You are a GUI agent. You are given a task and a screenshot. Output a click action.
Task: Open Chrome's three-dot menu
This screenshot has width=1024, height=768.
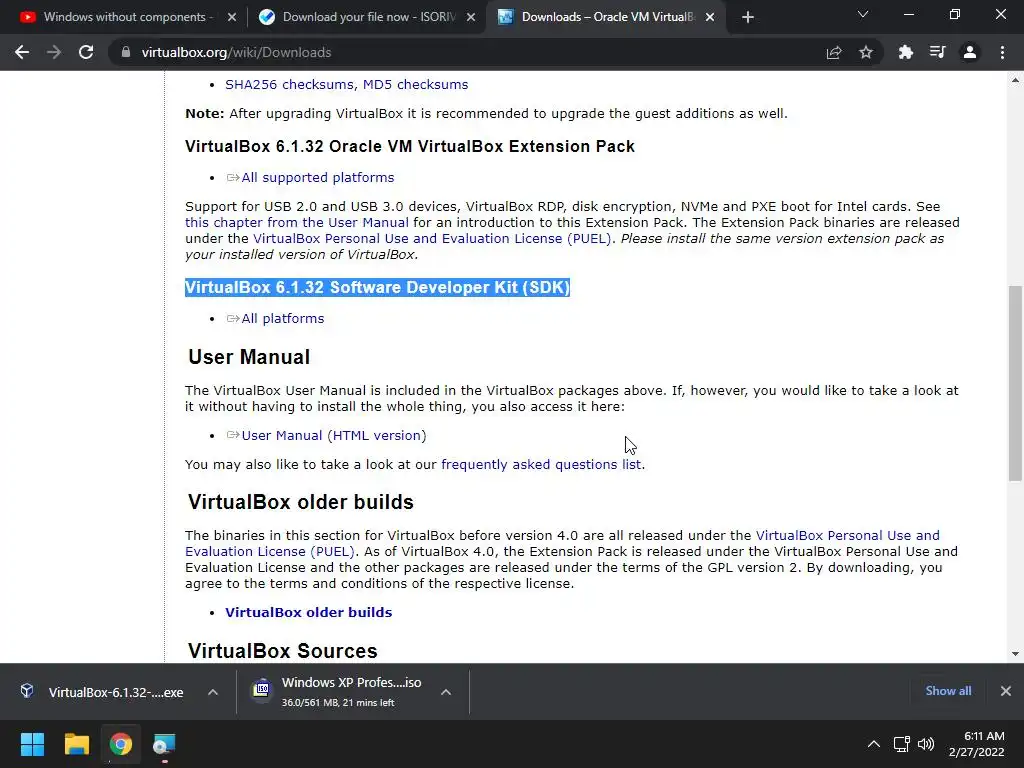(1002, 52)
